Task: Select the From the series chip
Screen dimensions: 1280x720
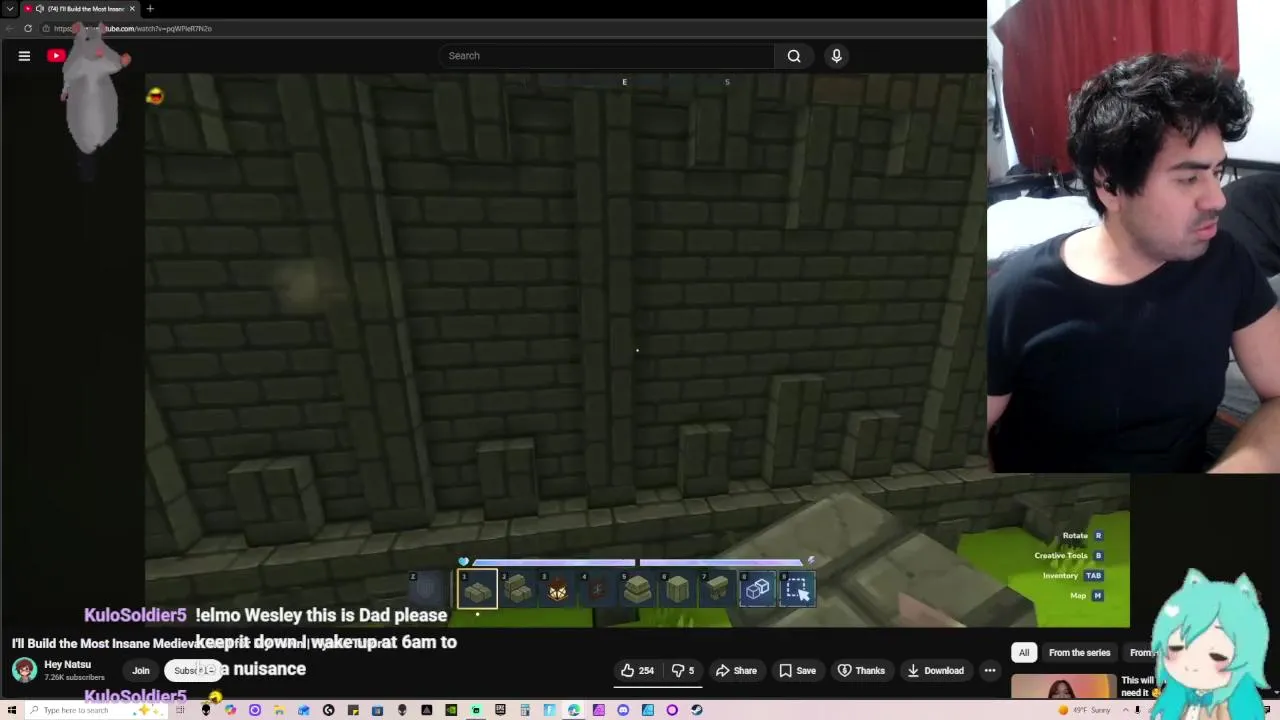Action: pos(1079,653)
